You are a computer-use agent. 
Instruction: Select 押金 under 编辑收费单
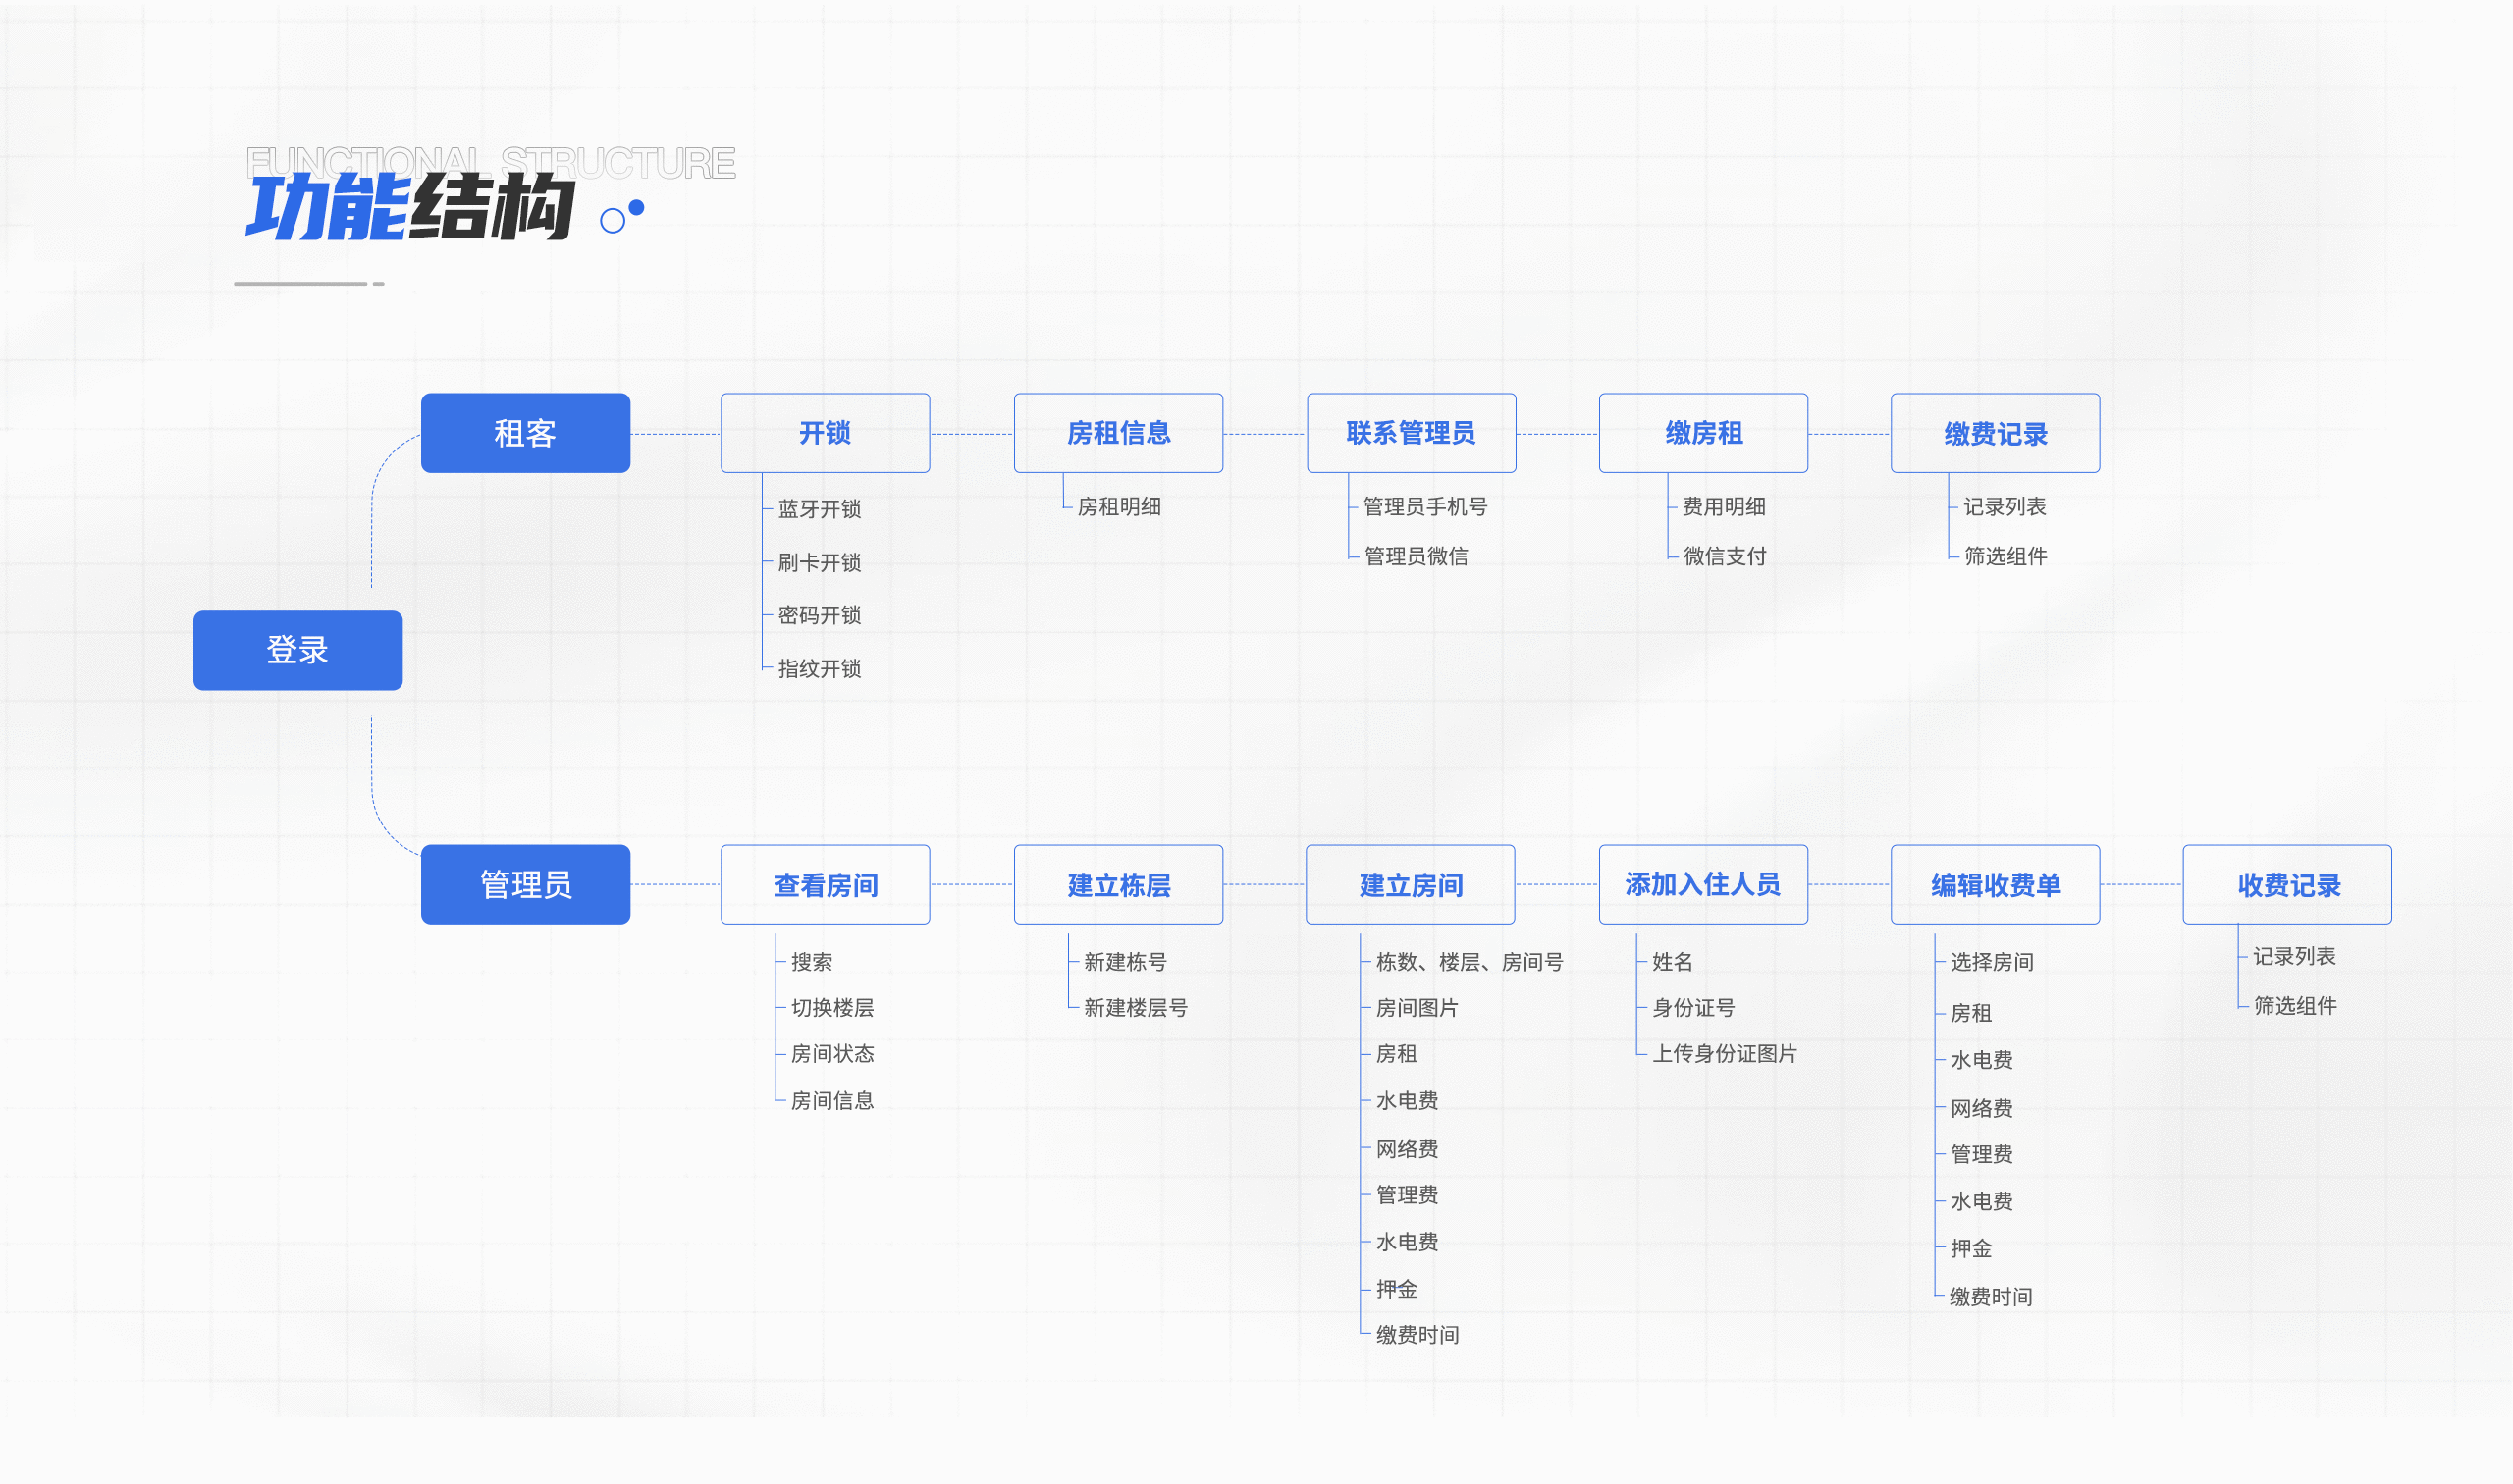coord(1971,1248)
